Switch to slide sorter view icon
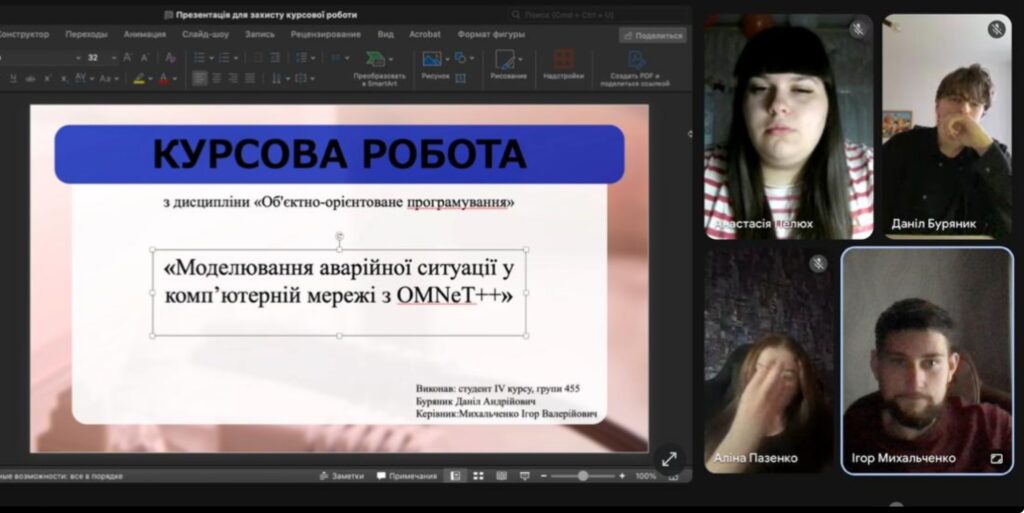Screen dimensions: 1024x513 478,476
